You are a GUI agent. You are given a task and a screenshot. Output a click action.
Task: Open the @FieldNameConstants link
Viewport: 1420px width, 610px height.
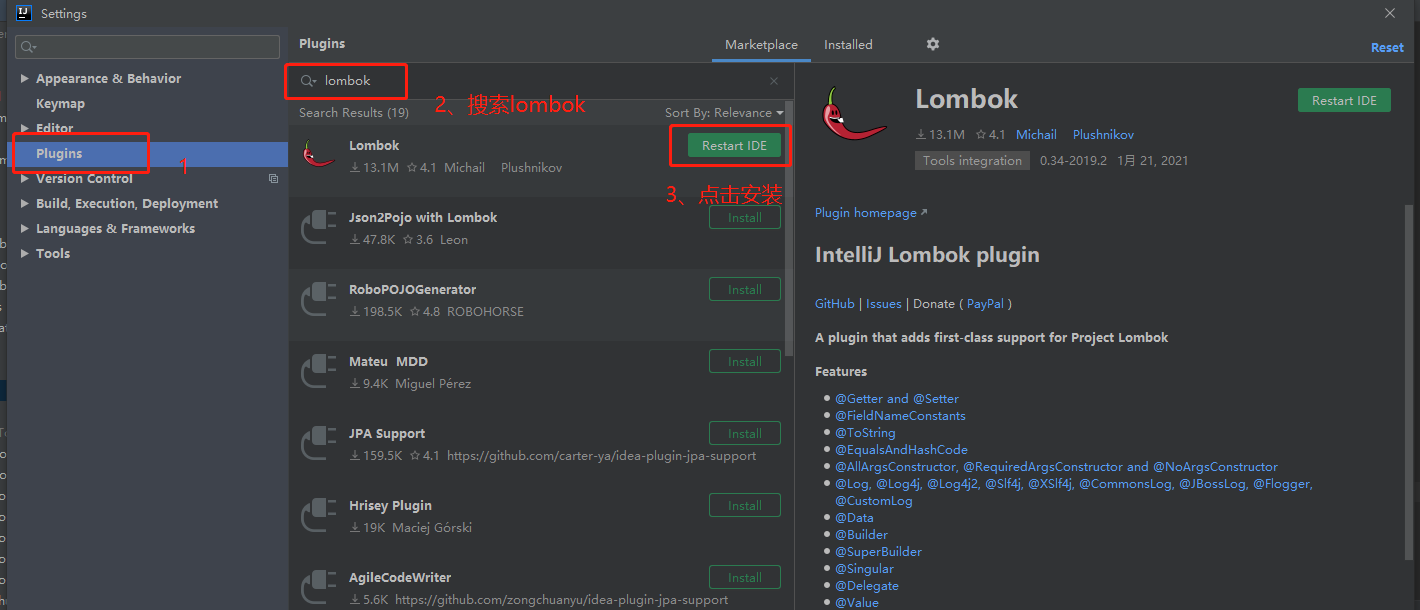[900, 415]
